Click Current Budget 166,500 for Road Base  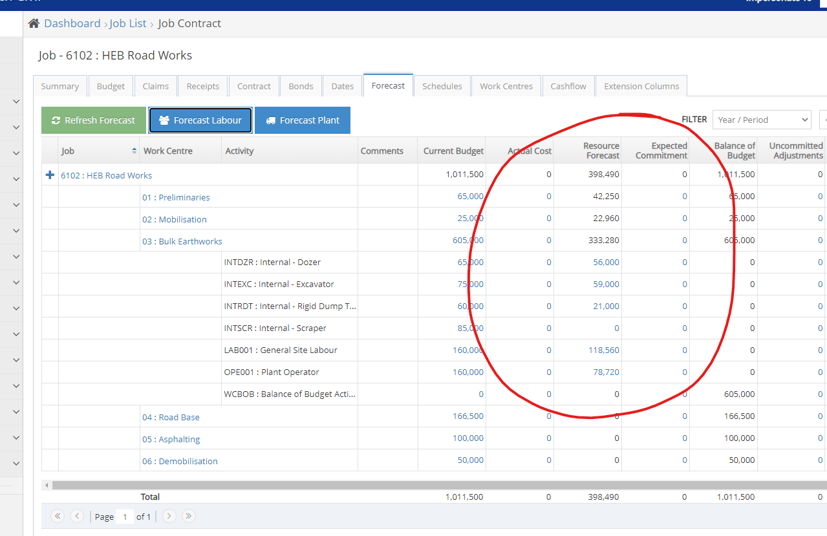468,416
